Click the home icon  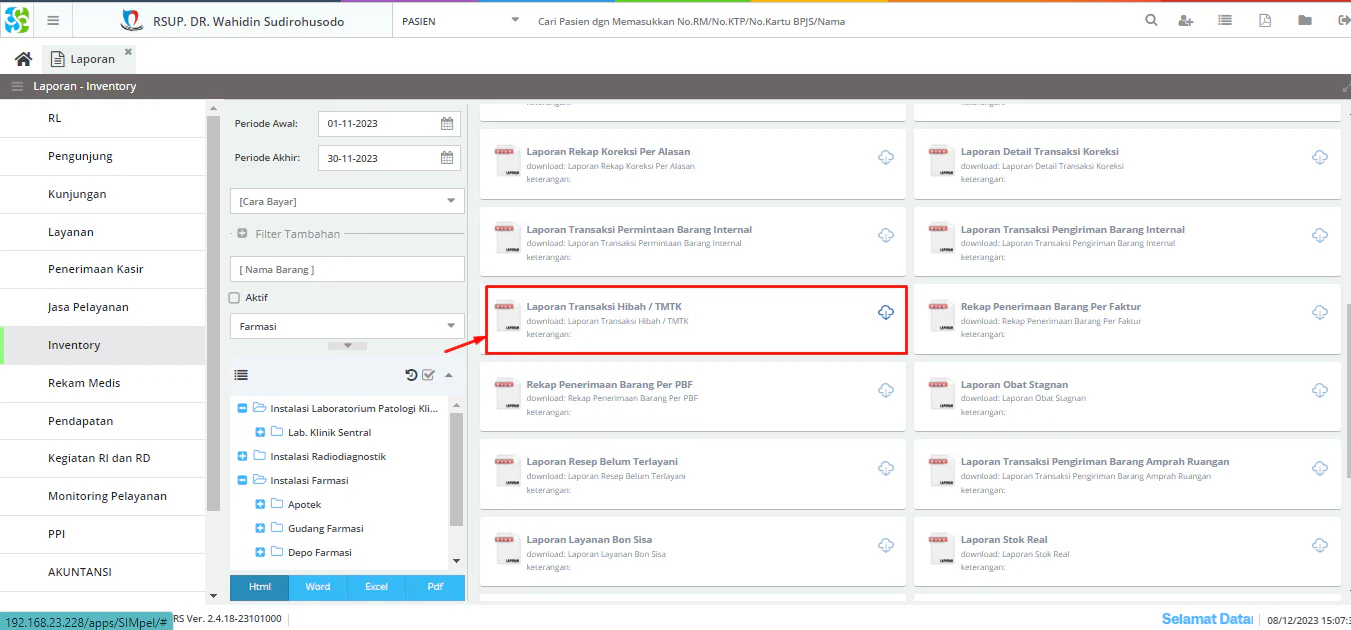pyautogui.click(x=23, y=59)
